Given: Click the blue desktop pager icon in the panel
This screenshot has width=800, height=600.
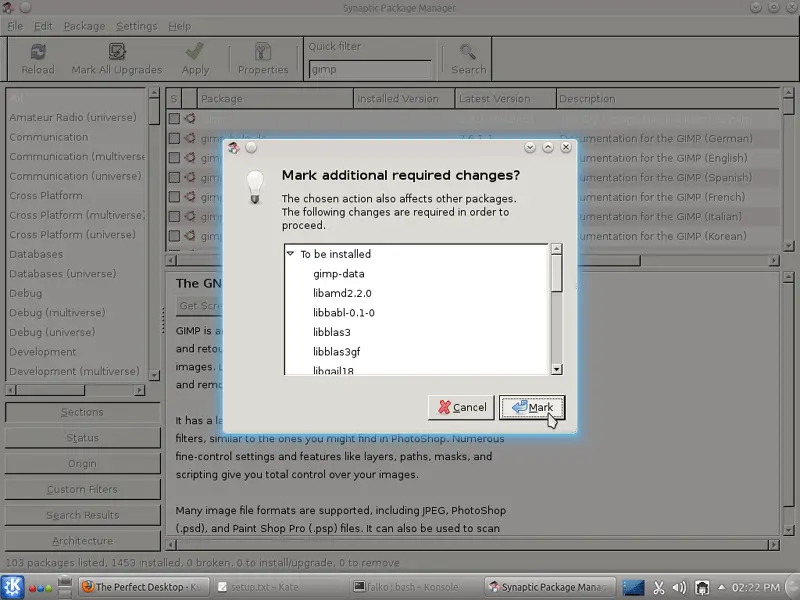Looking at the screenshot, I should [633, 587].
